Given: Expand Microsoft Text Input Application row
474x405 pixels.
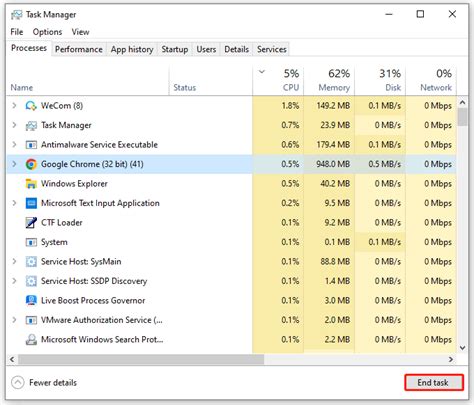Looking at the screenshot, I should [14, 203].
